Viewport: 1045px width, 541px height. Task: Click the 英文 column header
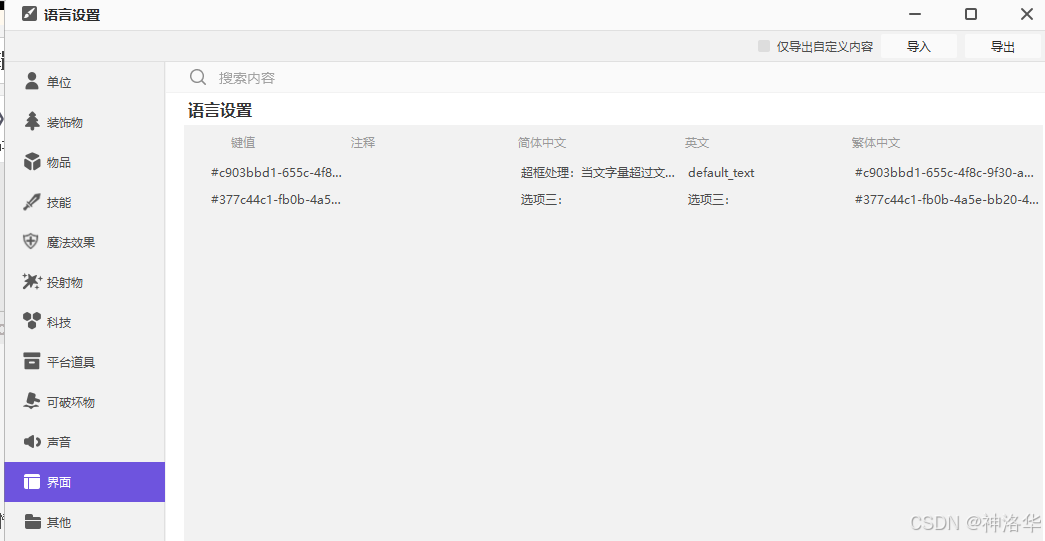(696, 143)
